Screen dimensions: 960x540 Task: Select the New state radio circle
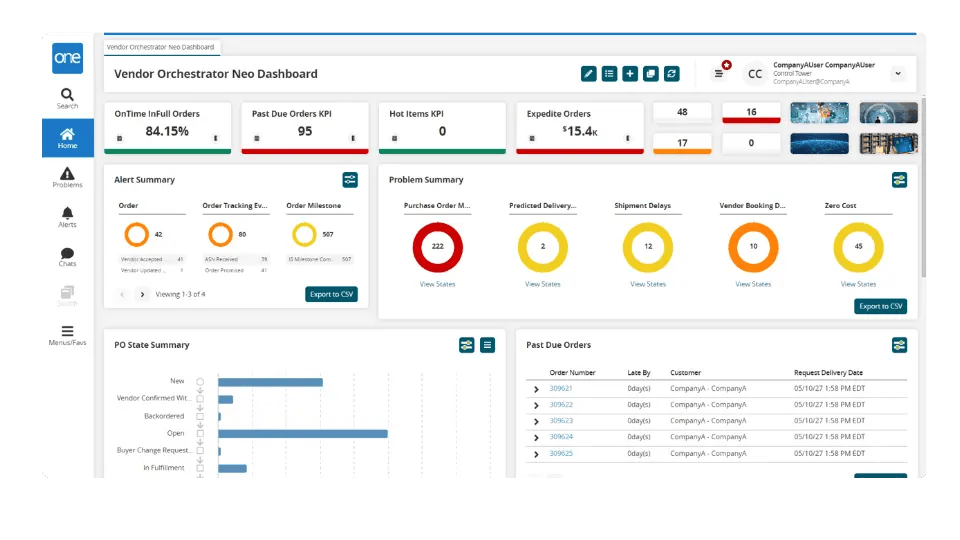click(200, 381)
